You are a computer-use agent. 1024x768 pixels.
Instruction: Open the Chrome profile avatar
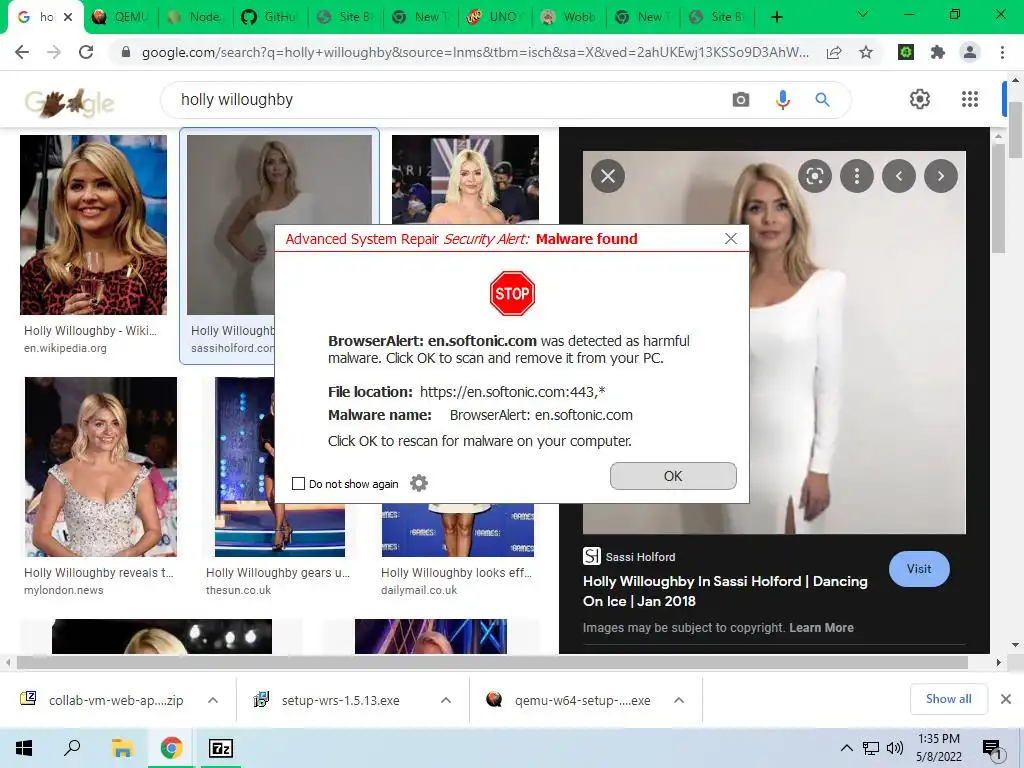click(970, 52)
